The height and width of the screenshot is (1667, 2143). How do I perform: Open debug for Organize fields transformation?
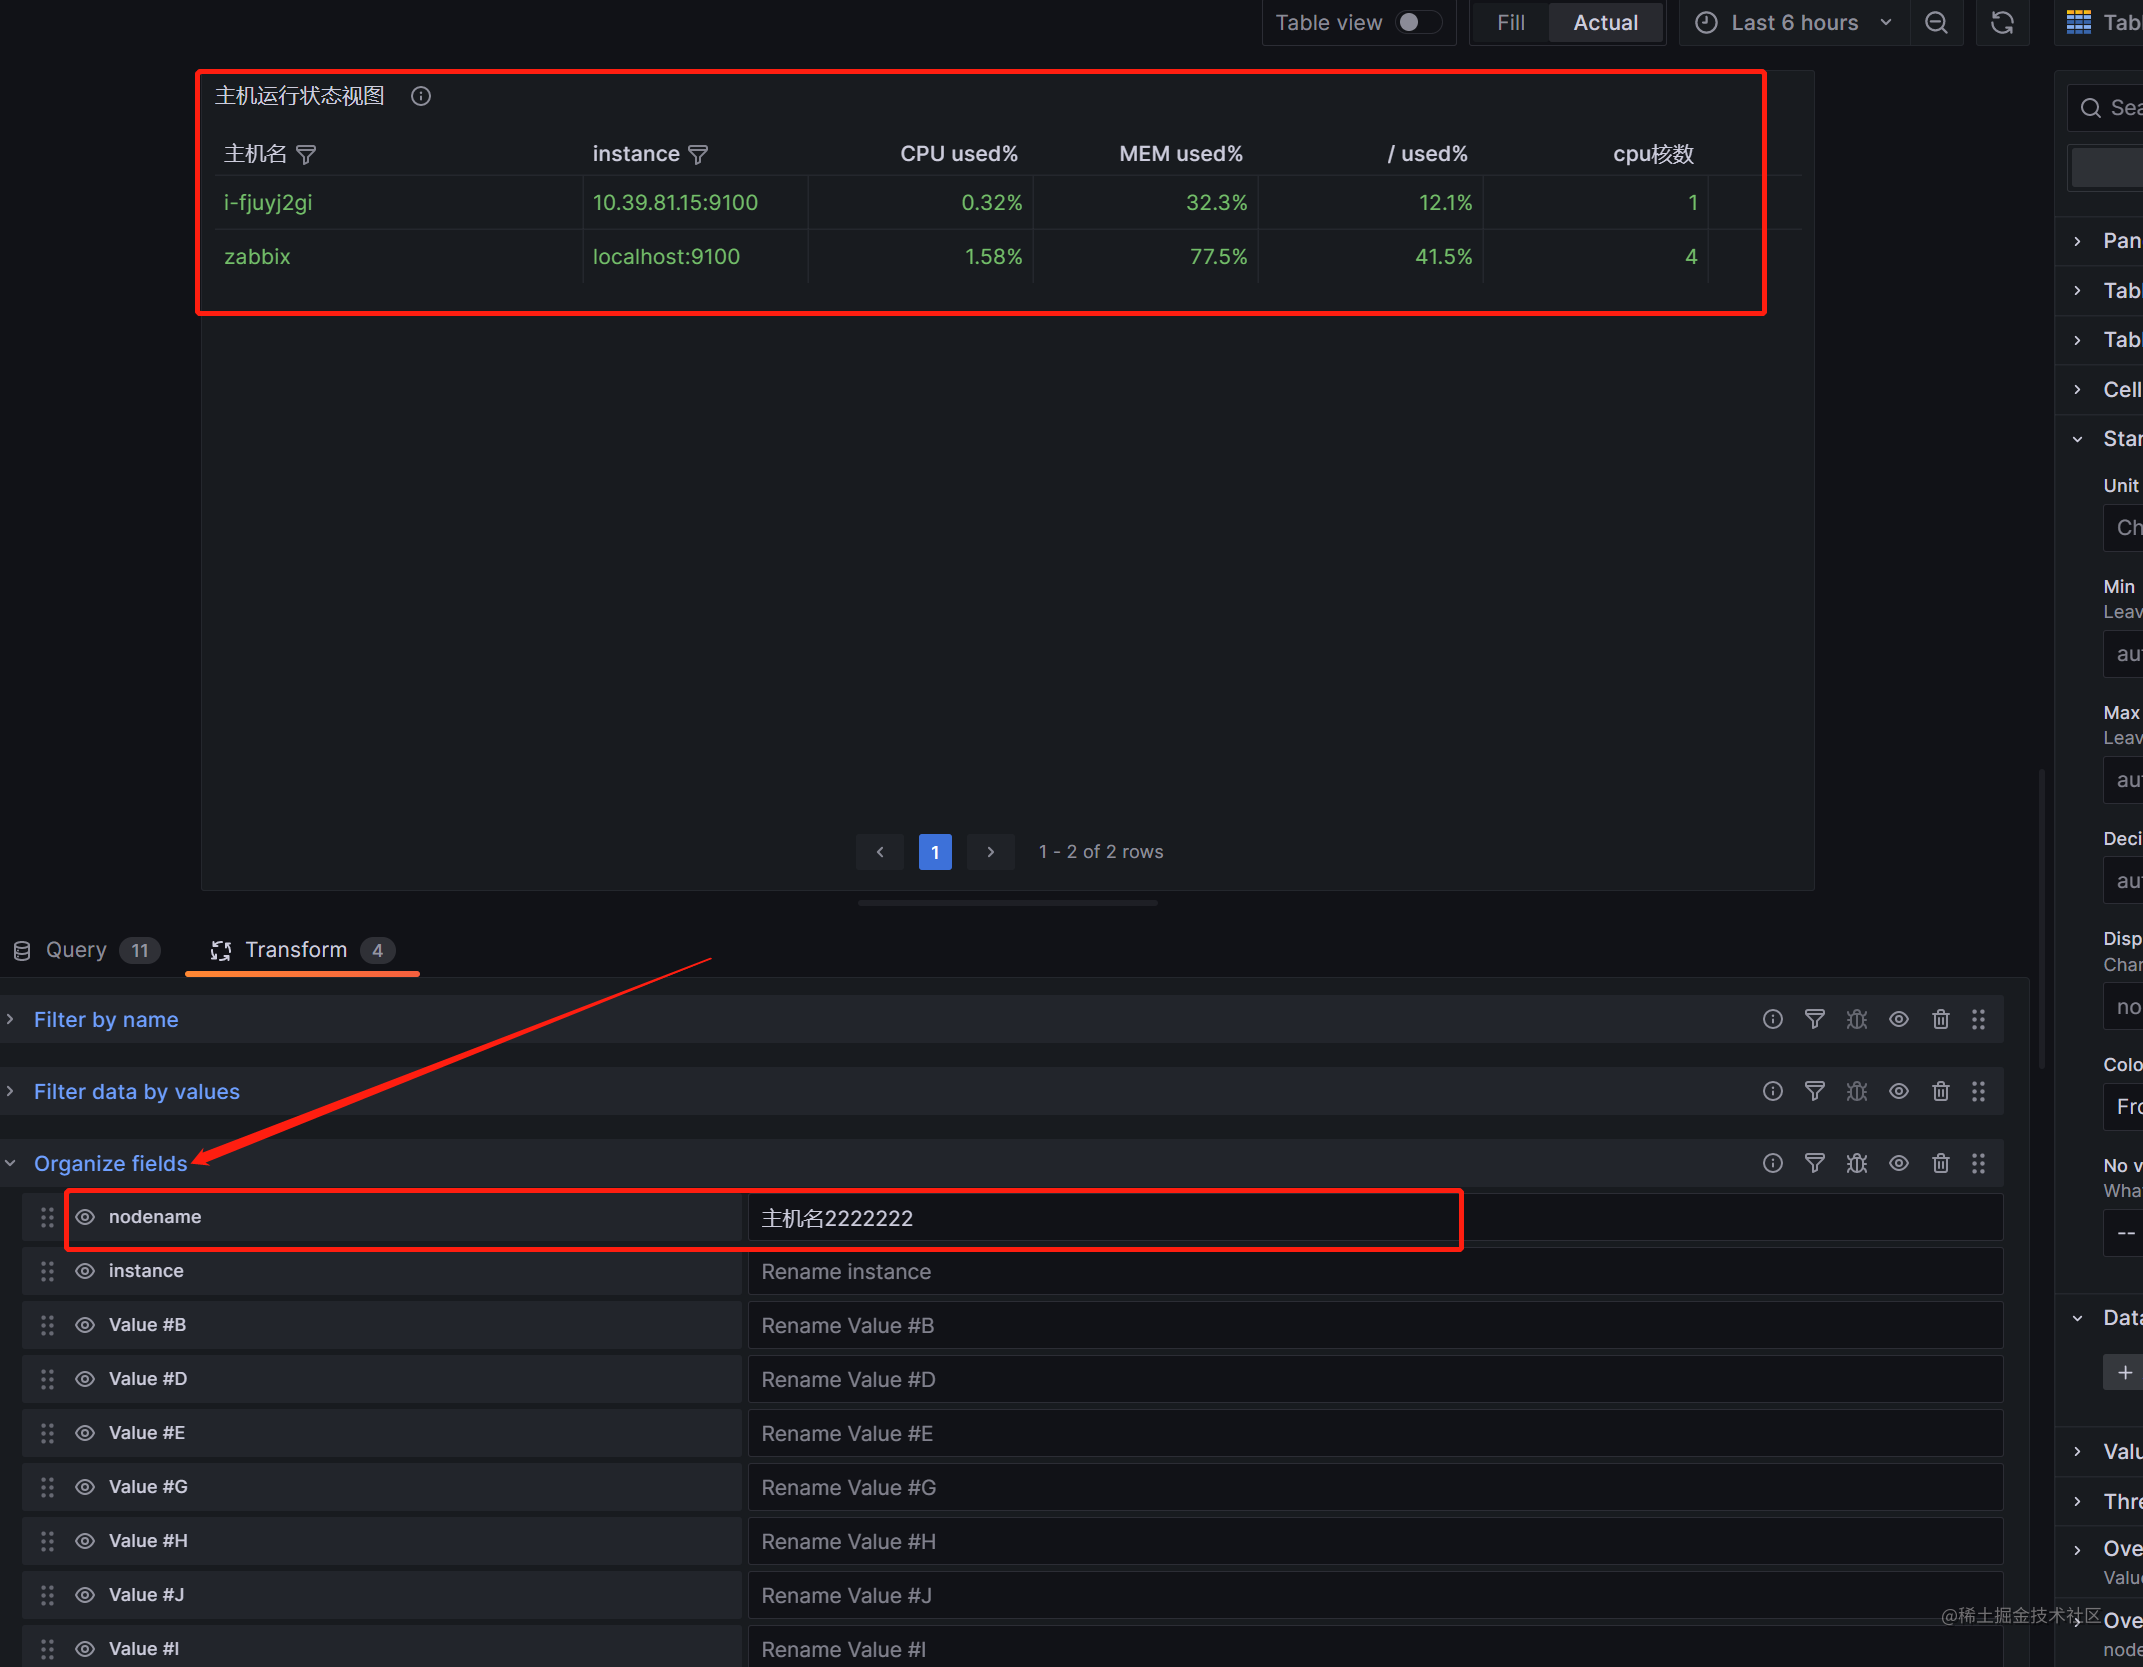click(1856, 1163)
